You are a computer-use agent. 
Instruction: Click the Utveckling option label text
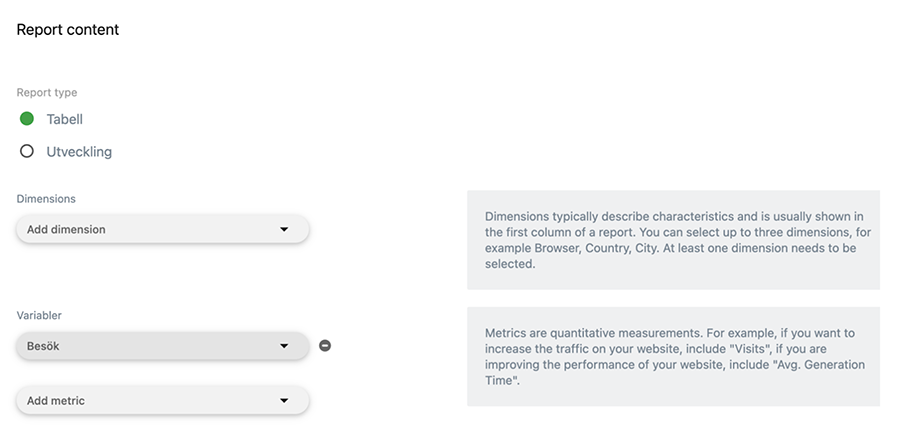79,152
